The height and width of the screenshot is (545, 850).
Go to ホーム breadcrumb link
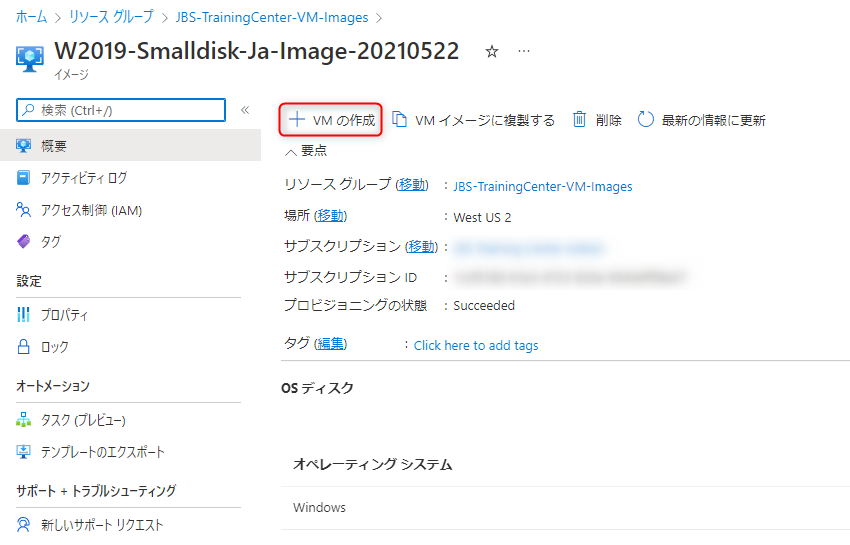click(x=31, y=17)
